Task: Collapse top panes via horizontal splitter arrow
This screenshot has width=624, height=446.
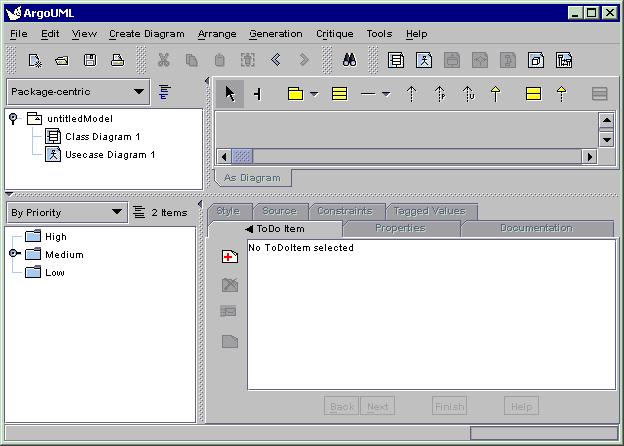Action: pos(10,195)
